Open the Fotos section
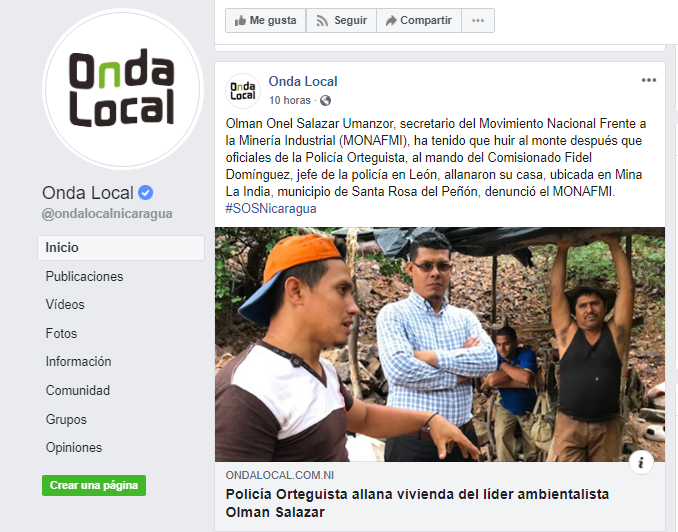This screenshot has height=532, width=678. click(x=61, y=333)
